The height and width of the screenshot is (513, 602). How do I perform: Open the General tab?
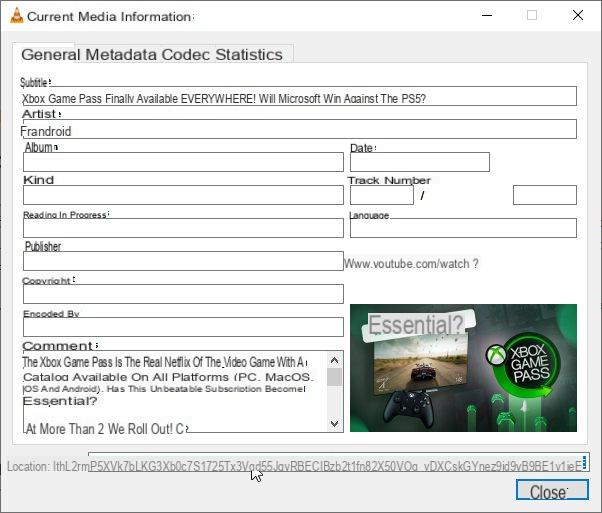tap(50, 55)
